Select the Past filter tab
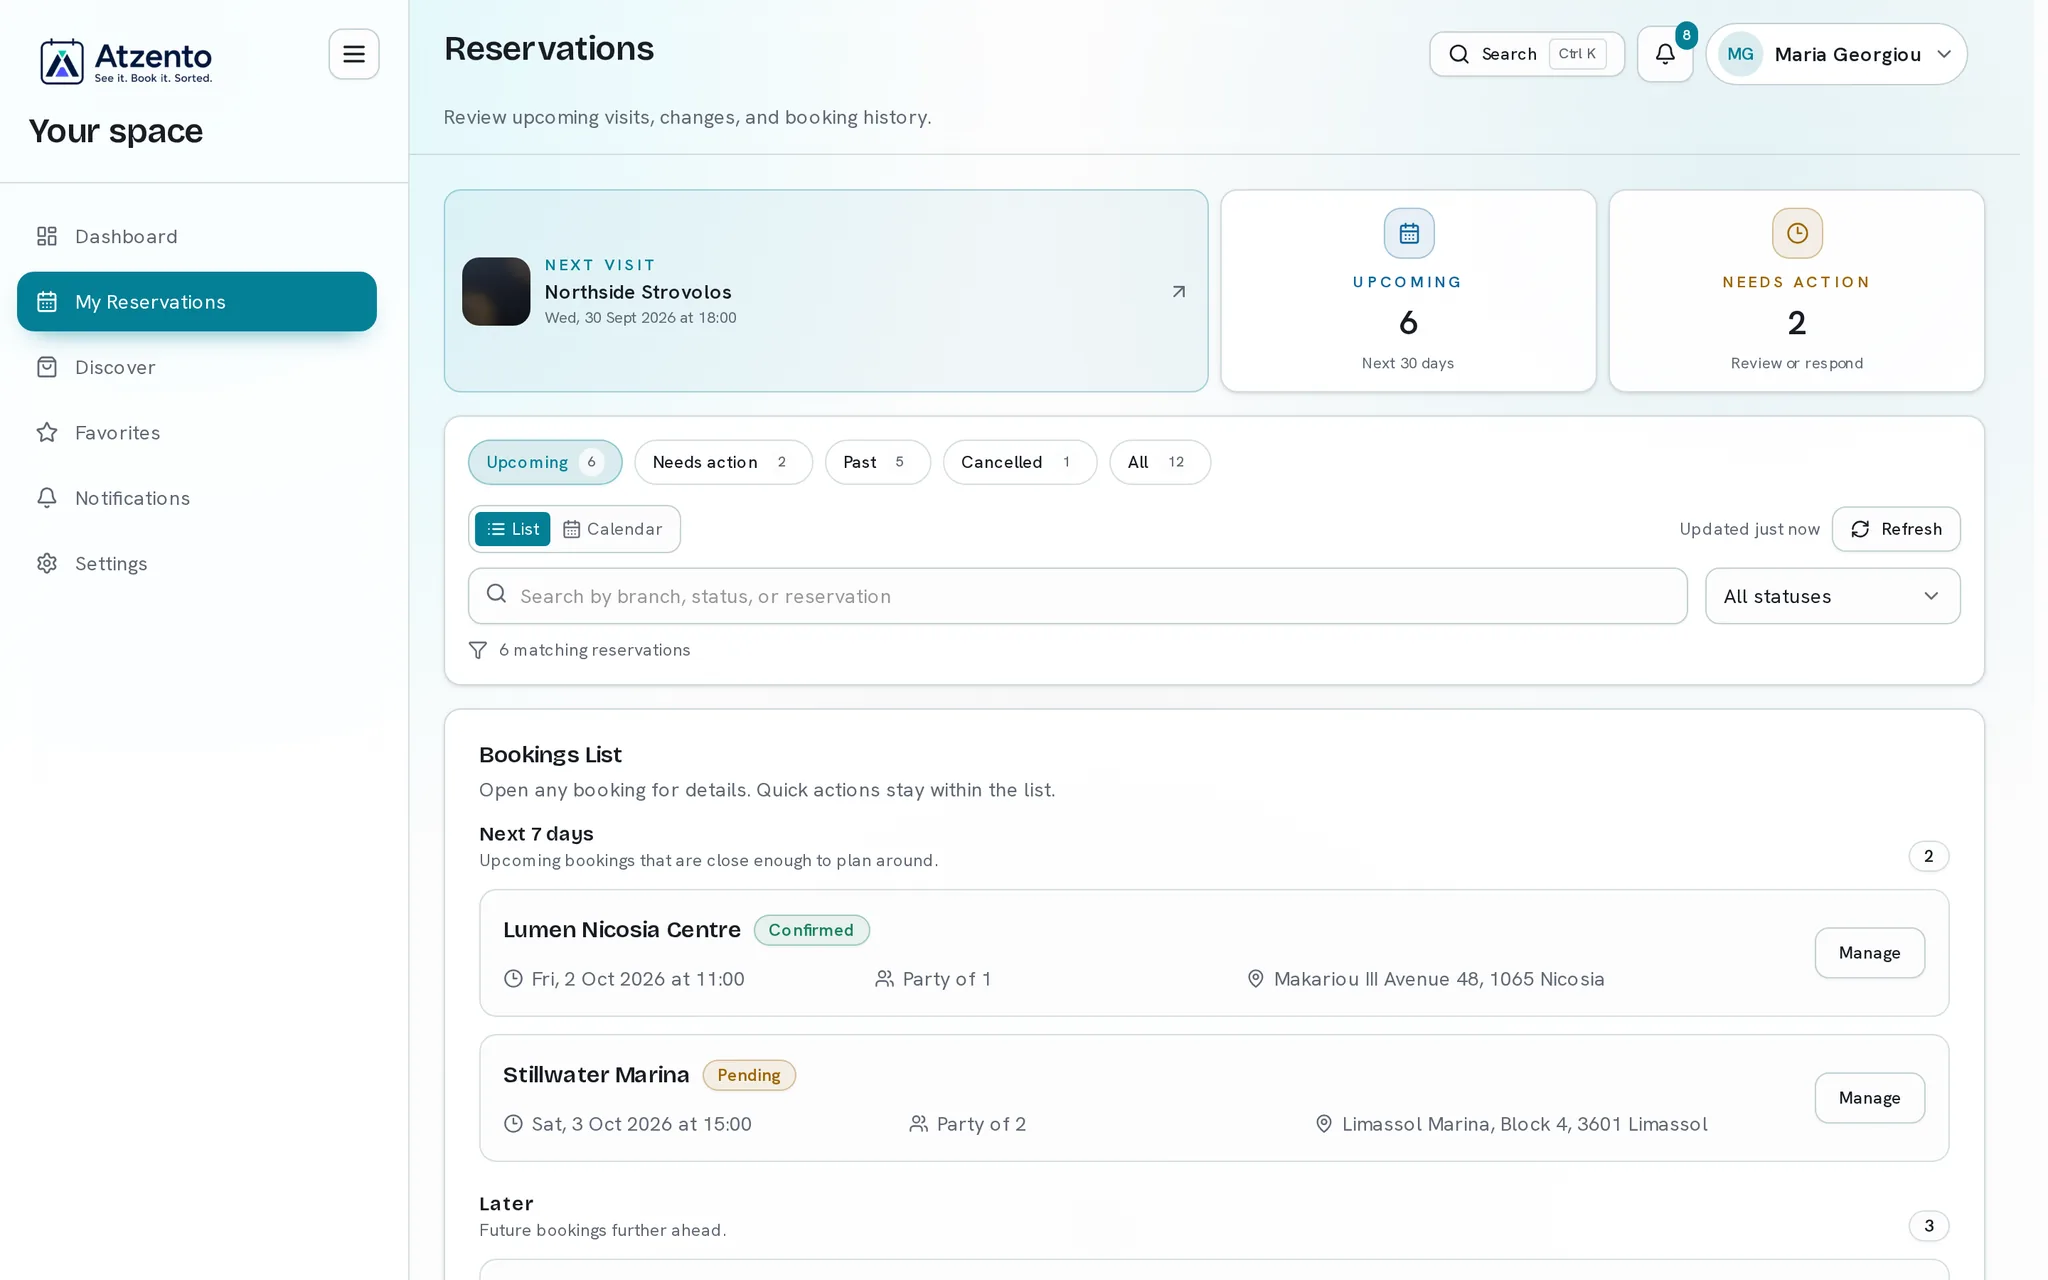Viewport: 2048px width, 1280px height. coord(877,462)
